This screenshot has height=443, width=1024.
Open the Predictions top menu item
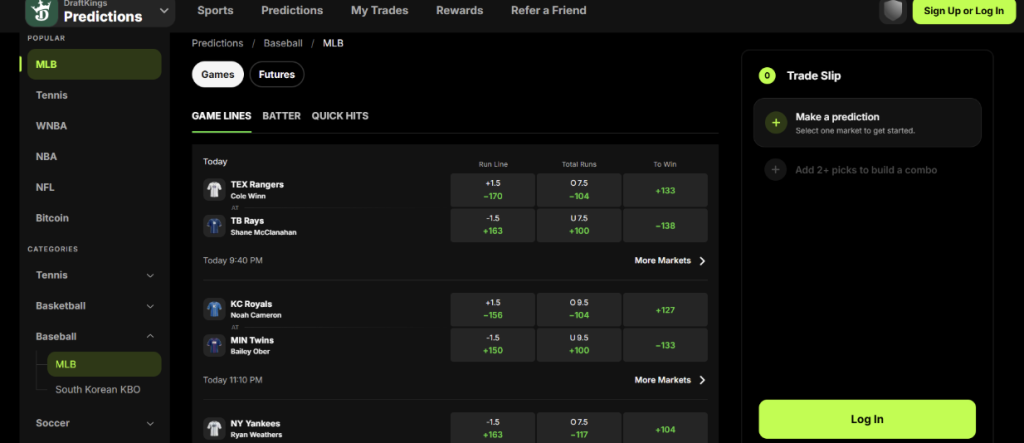[292, 10]
